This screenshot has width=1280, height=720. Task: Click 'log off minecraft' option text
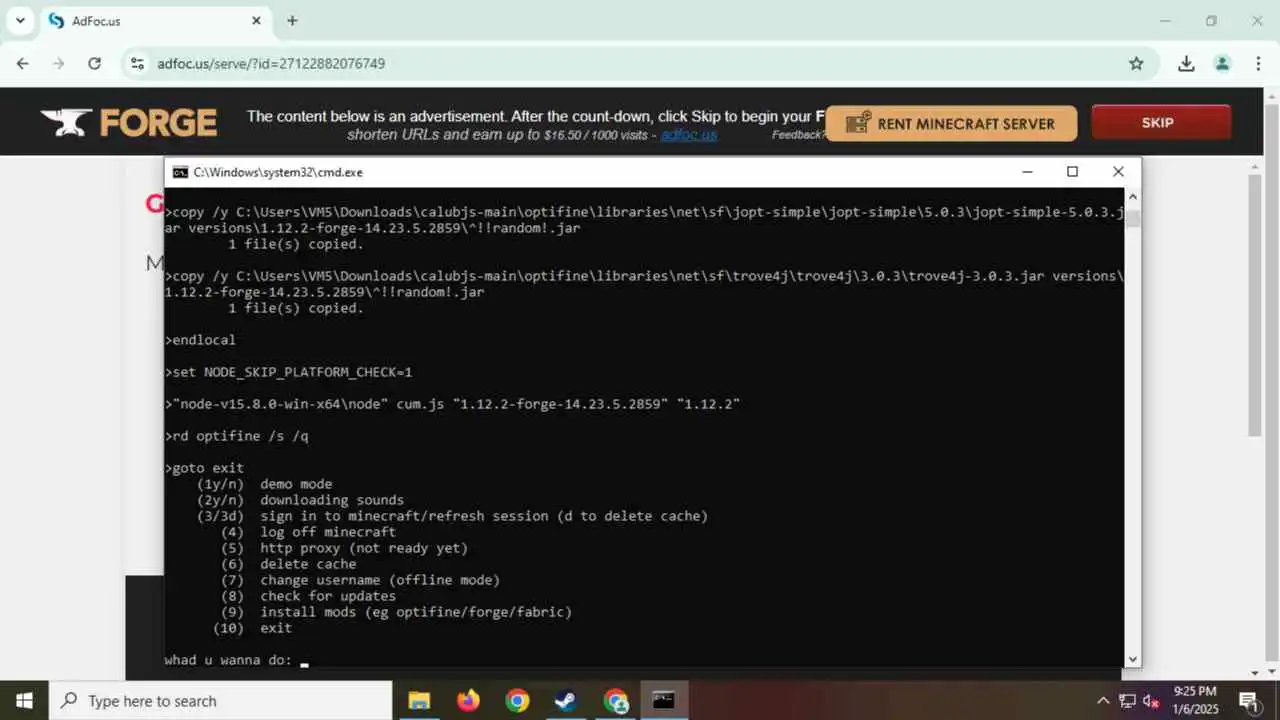pos(328,532)
